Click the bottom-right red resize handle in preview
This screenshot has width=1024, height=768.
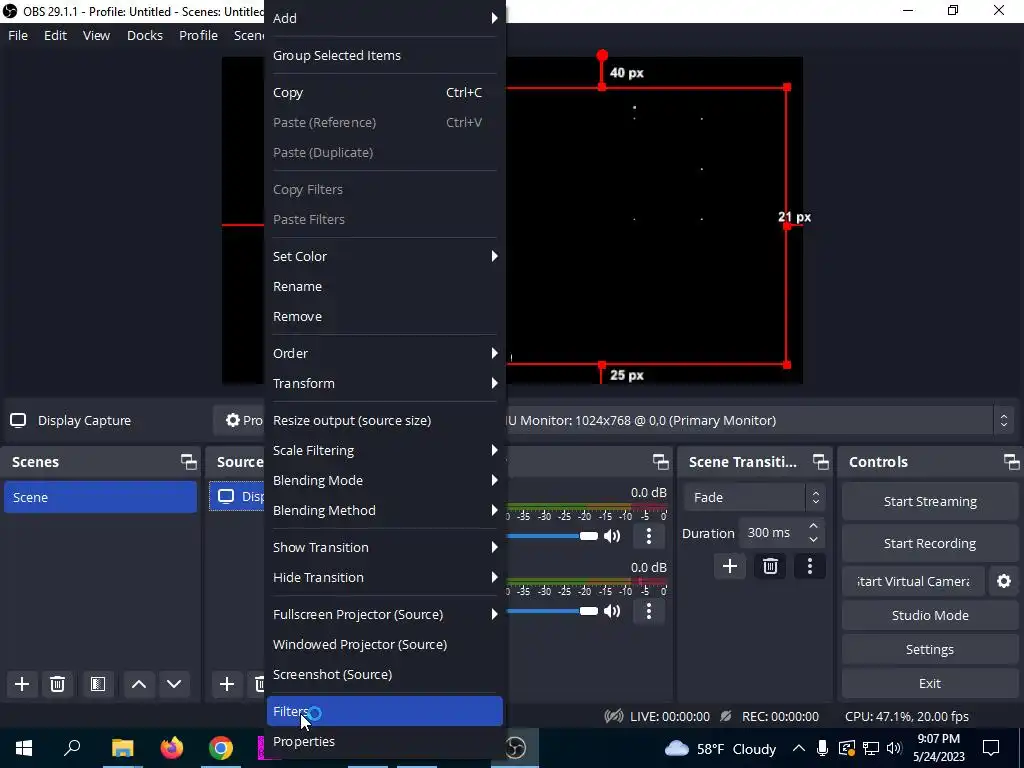pyautogui.click(x=787, y=365)
